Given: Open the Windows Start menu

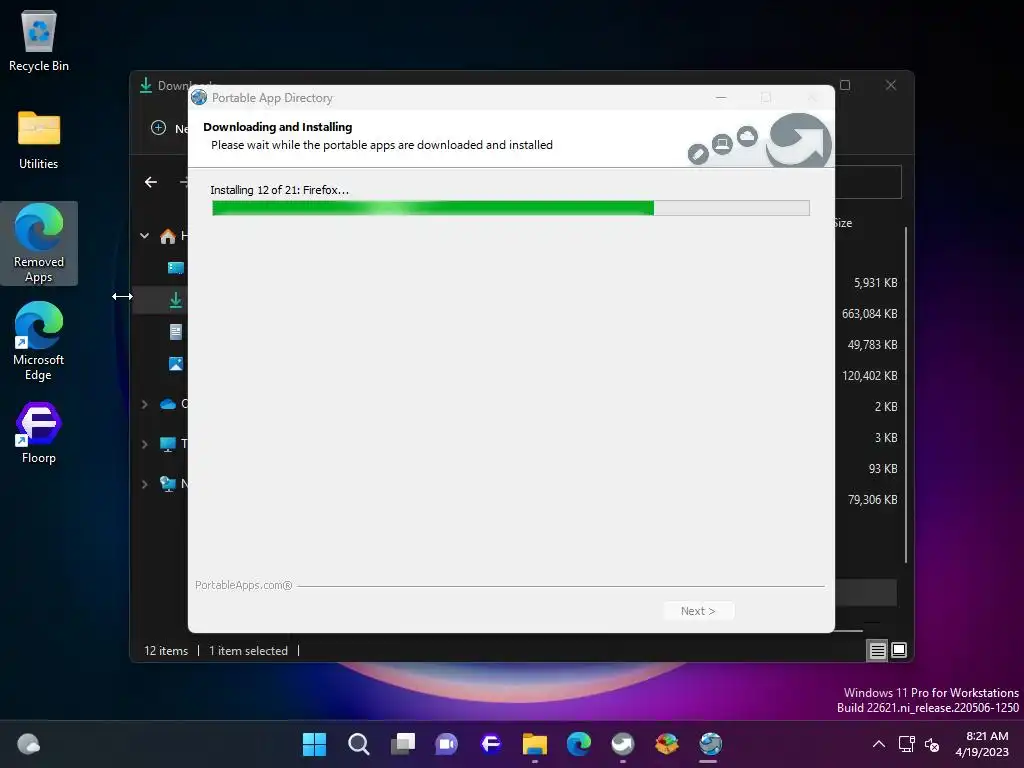Looking at the screenshot, I should [314, 744].
